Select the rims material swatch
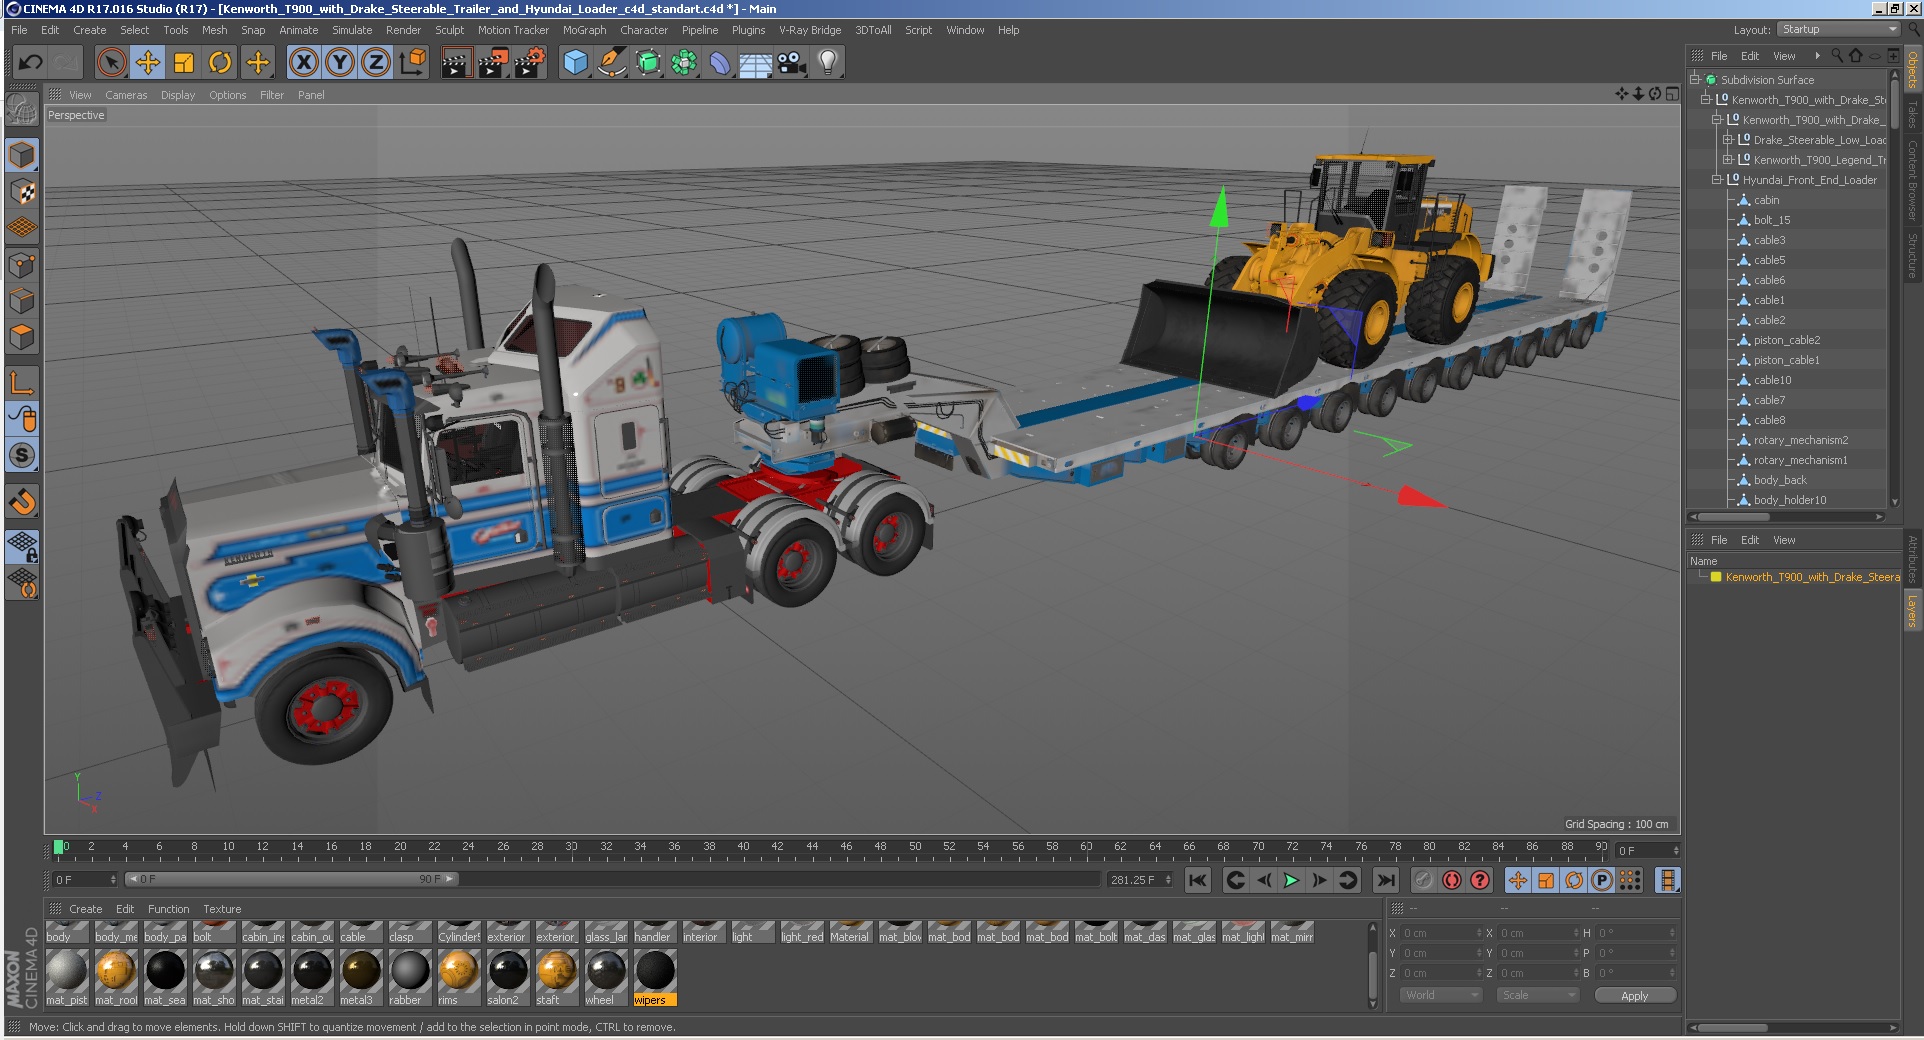Viewport: 1924px width, 1040px height. (x=459, y=978)
